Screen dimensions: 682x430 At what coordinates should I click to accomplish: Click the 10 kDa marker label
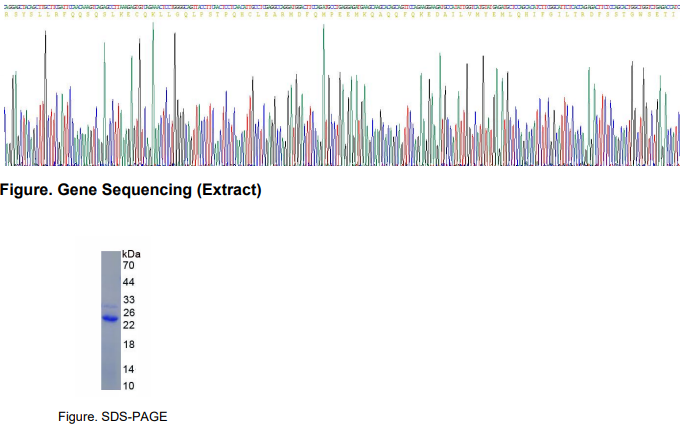click(128, 385)
